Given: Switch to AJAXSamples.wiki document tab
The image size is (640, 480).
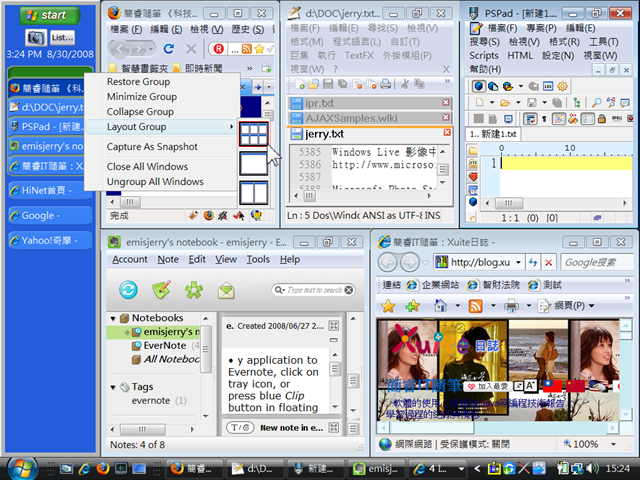Looking at the screenshot, I should [370, 118].
